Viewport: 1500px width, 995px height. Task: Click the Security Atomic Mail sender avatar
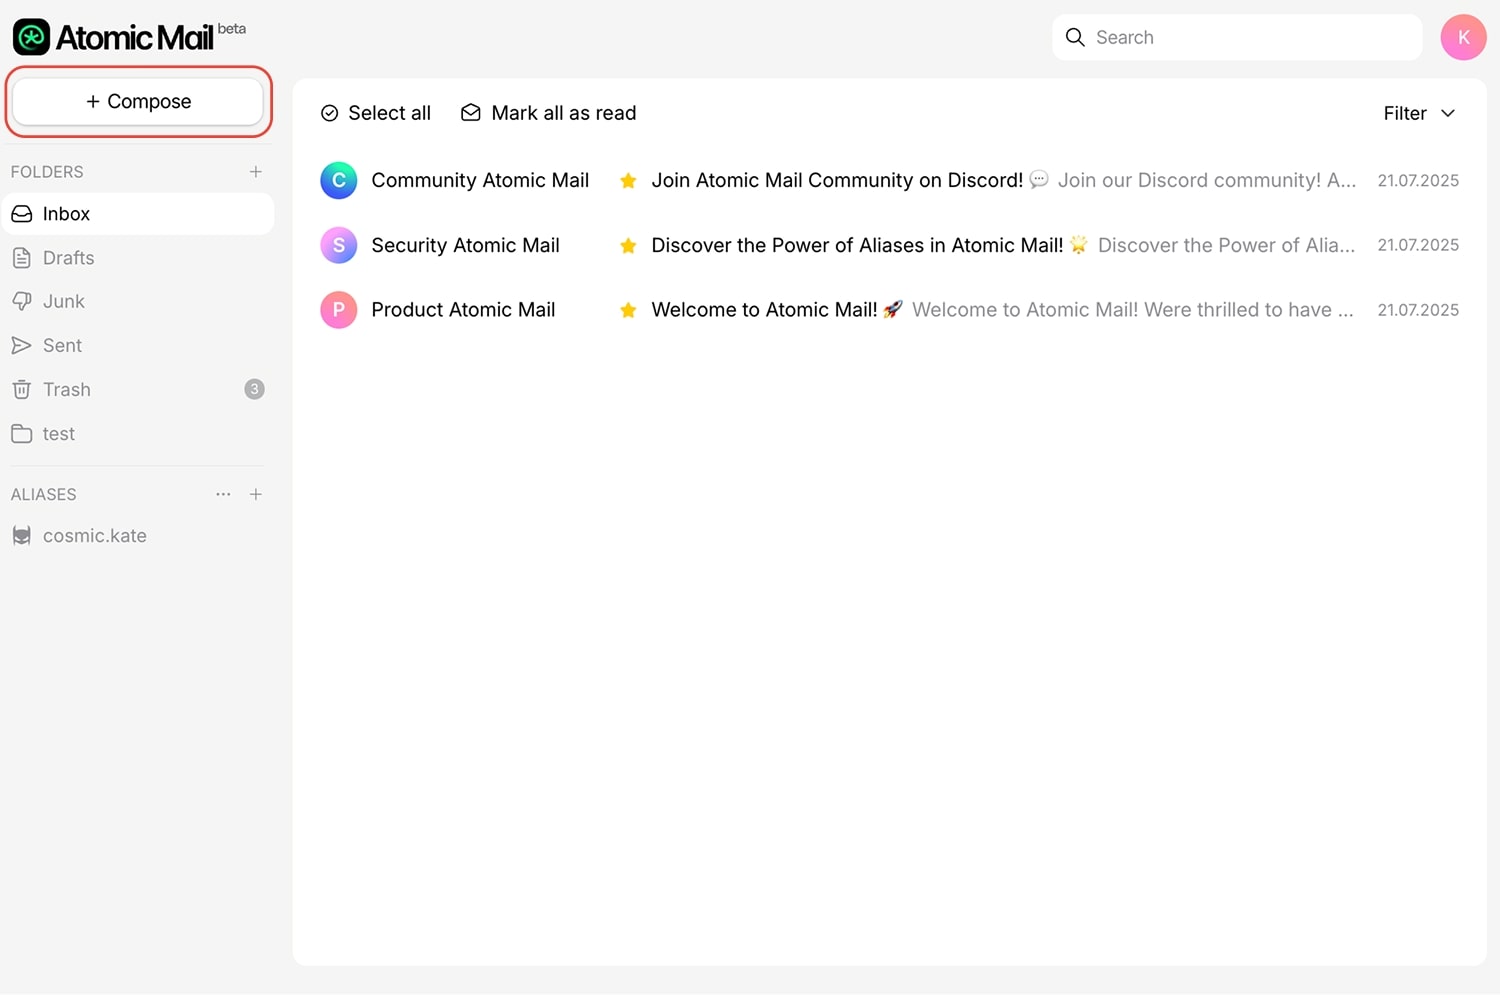[339, 245]
